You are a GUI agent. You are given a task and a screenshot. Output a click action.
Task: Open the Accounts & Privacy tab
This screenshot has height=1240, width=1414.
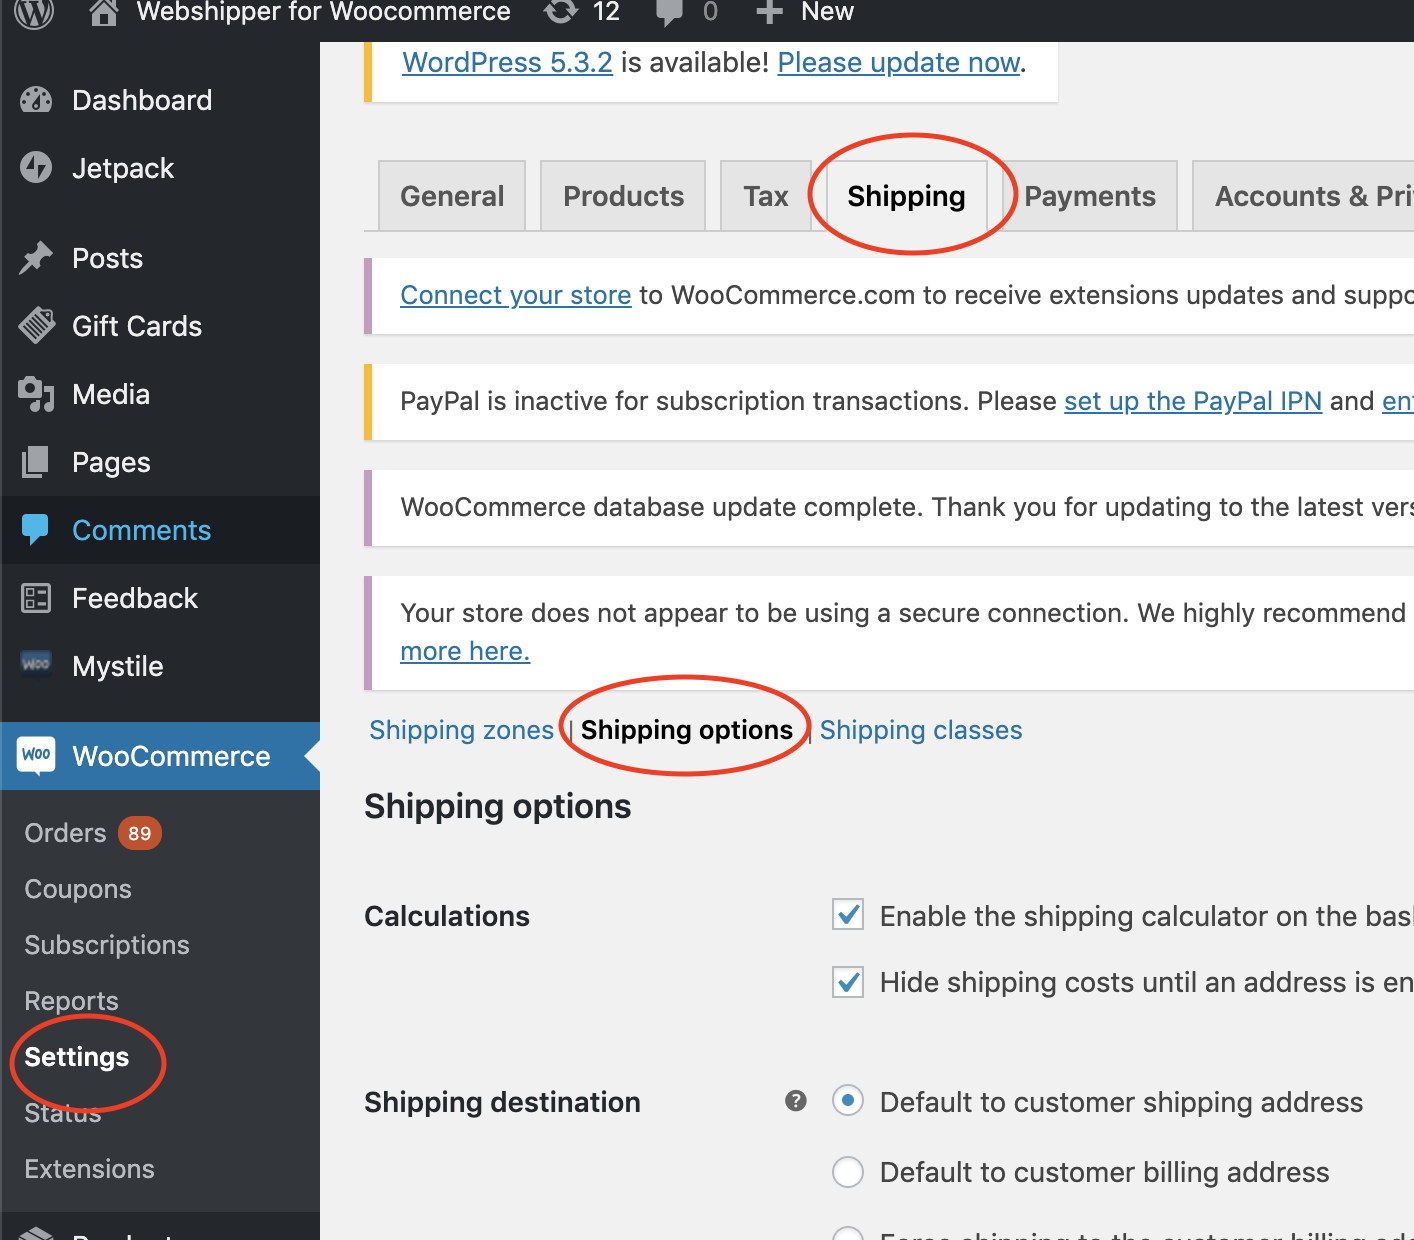pos(1303,196)
